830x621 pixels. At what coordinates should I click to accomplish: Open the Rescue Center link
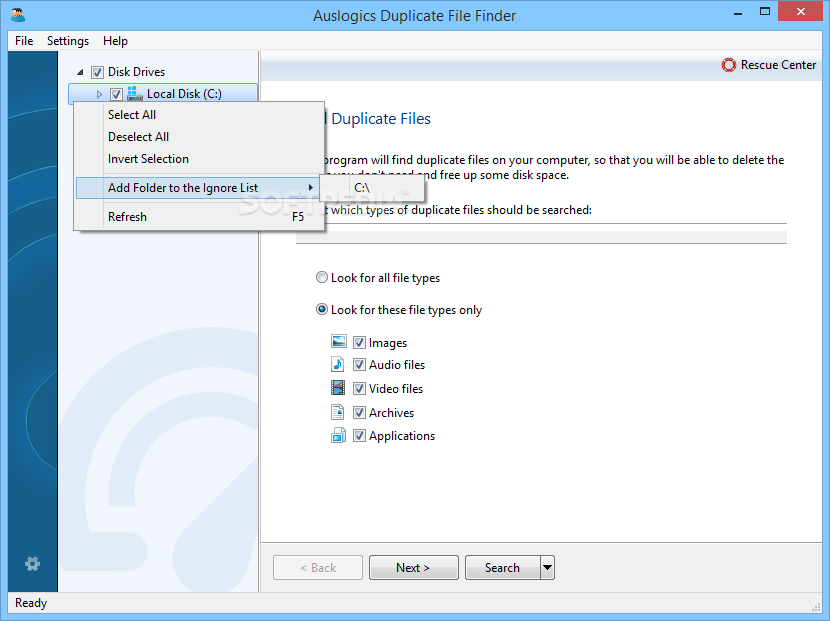[x=778, y=65]
